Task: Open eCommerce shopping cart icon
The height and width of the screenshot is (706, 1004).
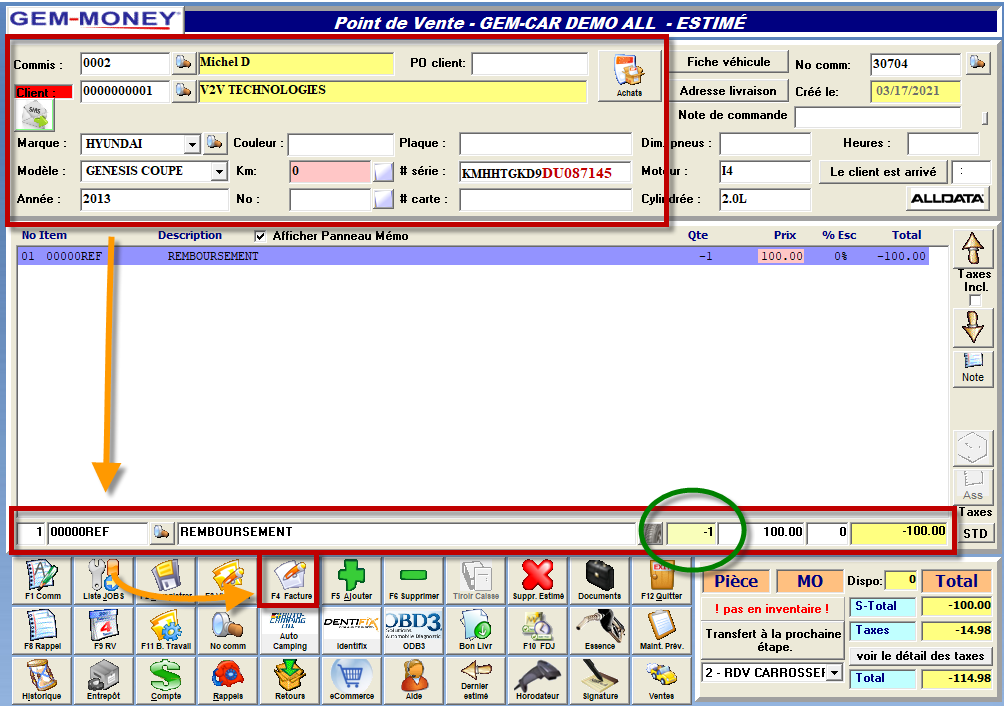Action: coord(352,679)
